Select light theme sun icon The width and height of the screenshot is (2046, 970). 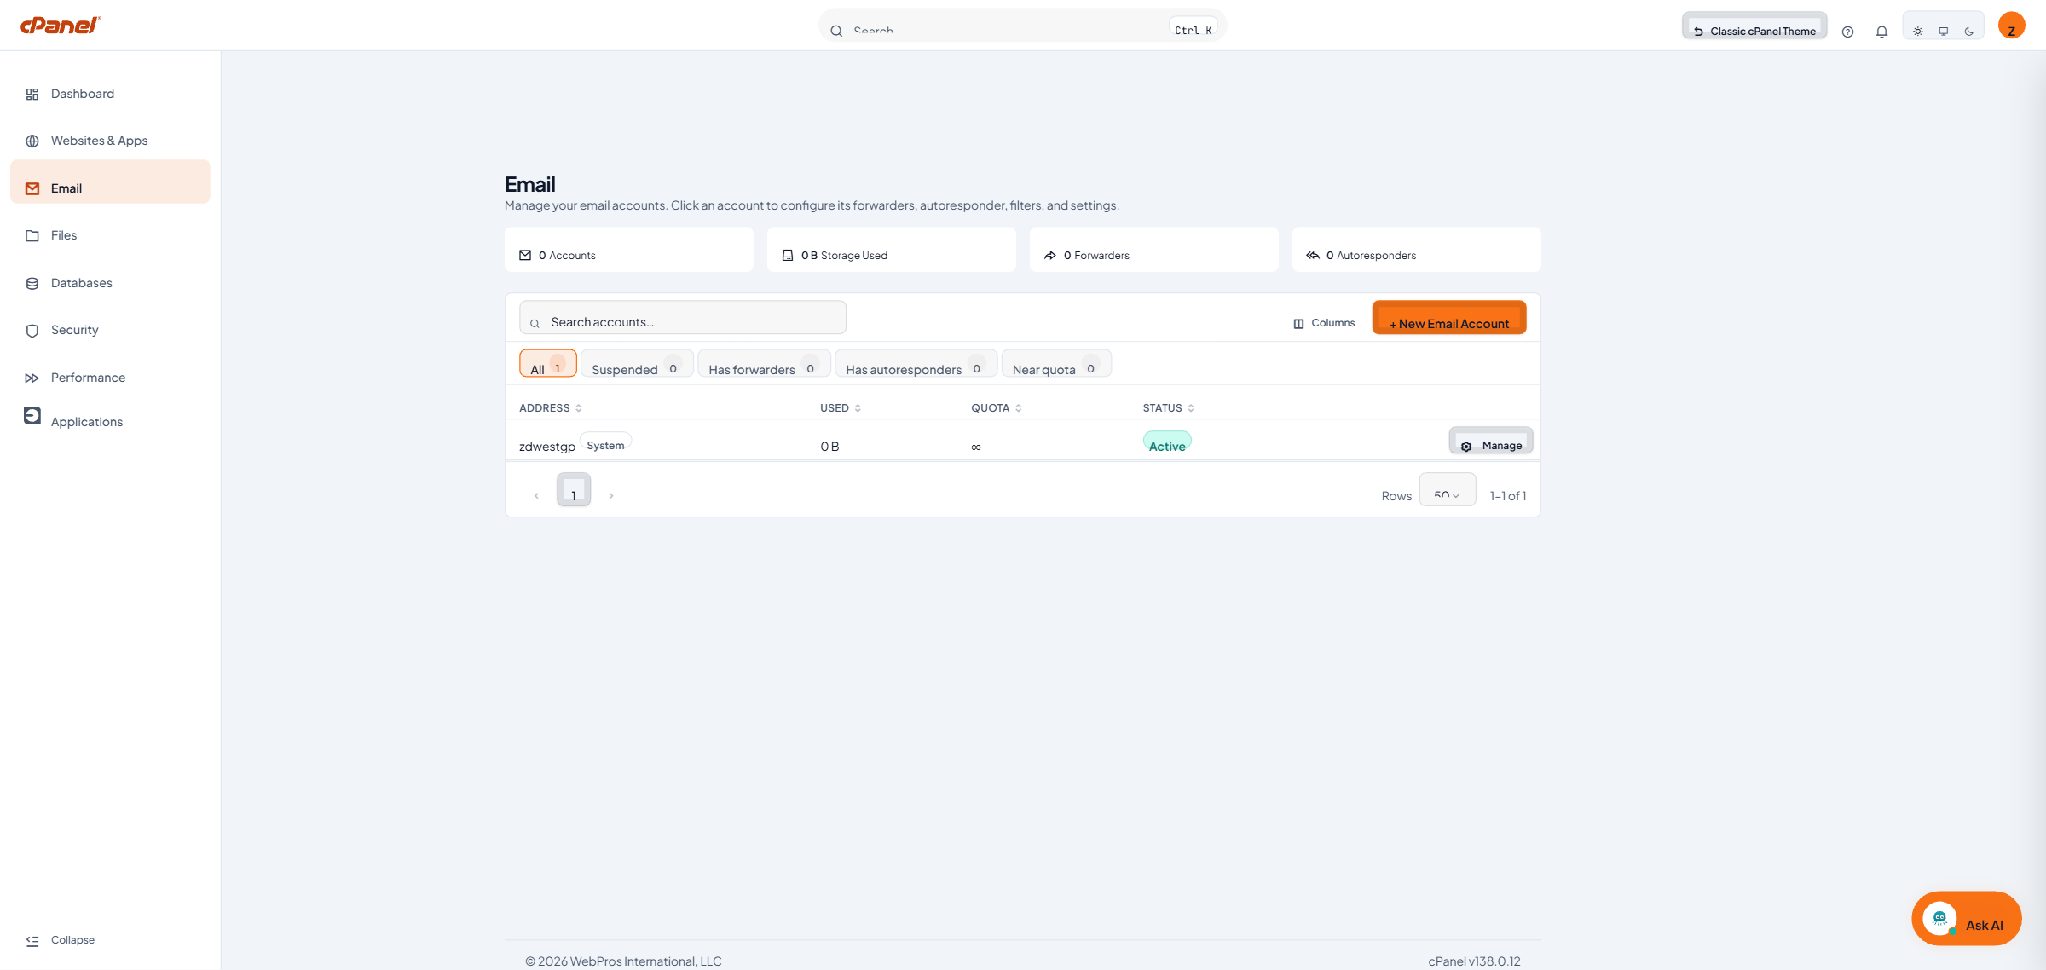click(x=1917, y=31)
